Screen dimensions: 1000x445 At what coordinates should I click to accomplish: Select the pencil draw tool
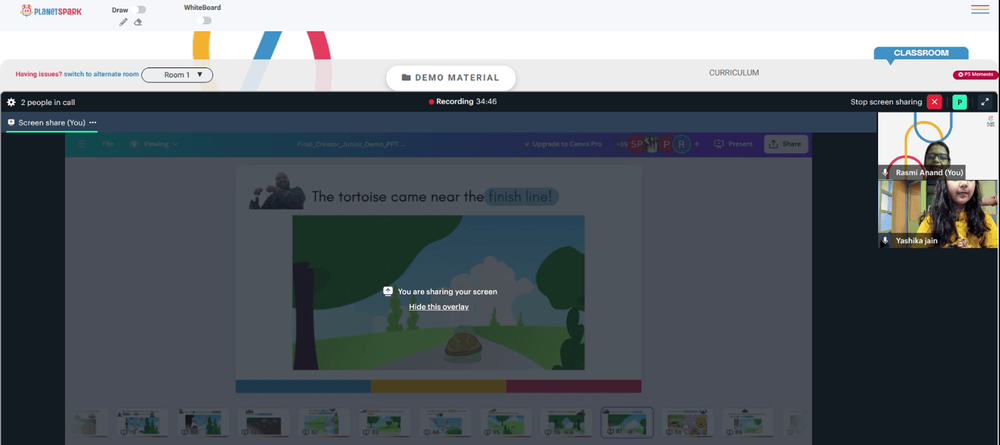tap(123, 22)
